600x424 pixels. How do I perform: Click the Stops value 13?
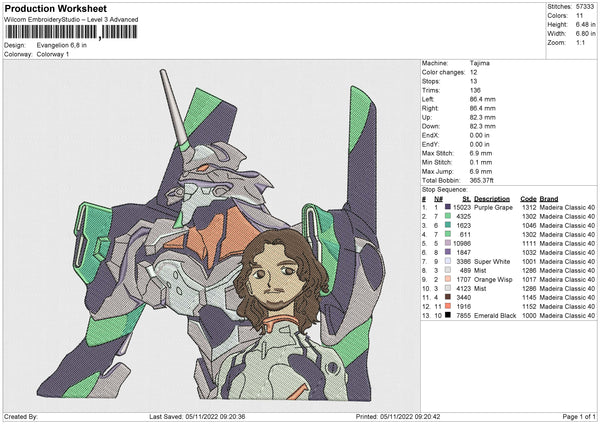(473, 81)
